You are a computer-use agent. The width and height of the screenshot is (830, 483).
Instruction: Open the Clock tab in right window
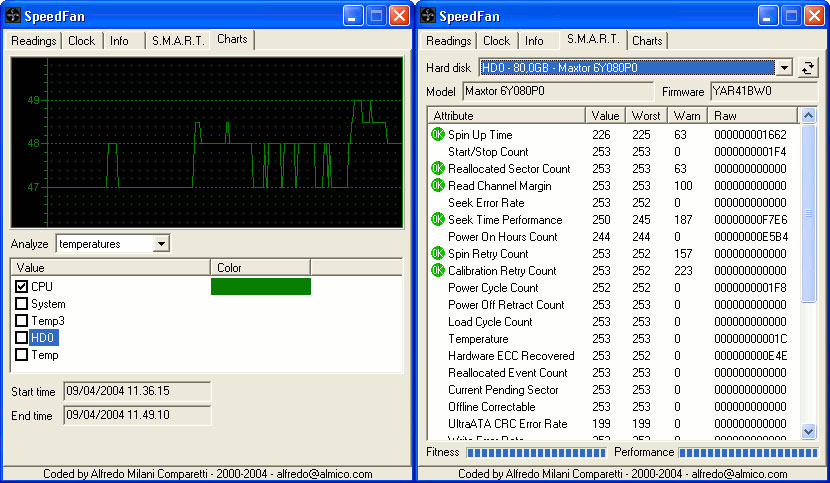click(496, 41)
